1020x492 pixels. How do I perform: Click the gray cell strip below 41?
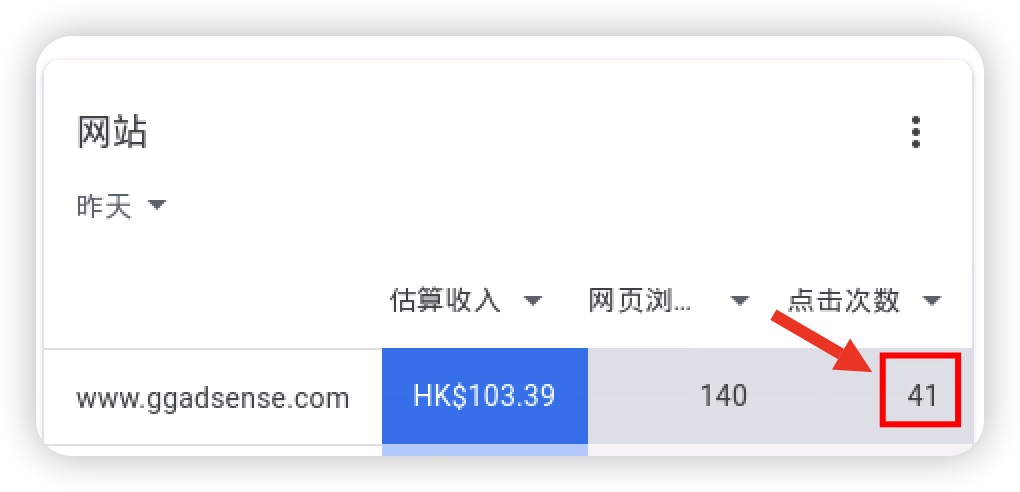tap(877, 450)
